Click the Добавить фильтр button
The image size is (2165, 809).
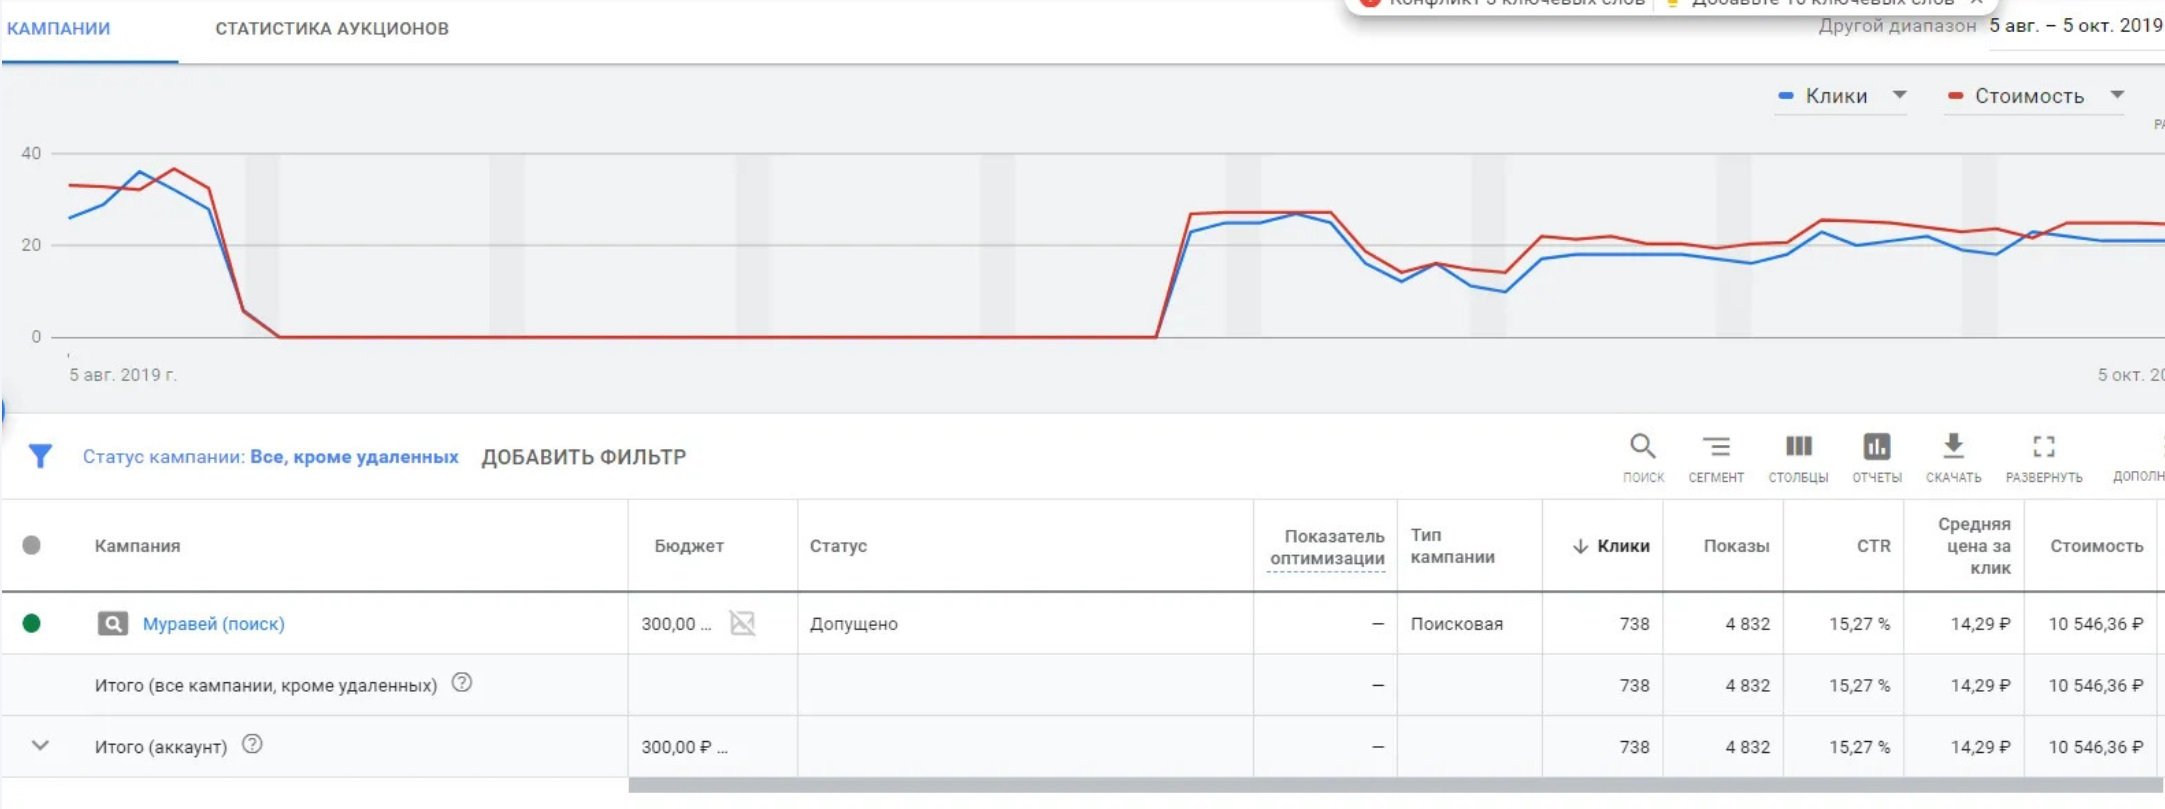[x=584, y=458]
